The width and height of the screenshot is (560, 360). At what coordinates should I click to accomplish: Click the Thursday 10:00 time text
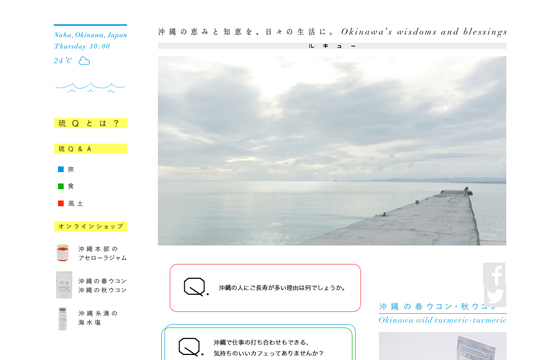(x=82, y=46)
